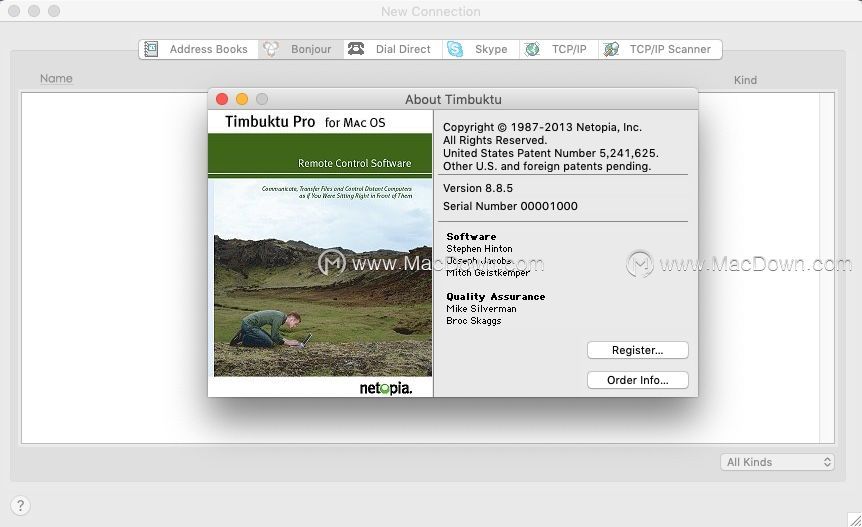Screen dimensions: 862x527
Task: Click the United States Patent Number line
Action: click(551, 153)
